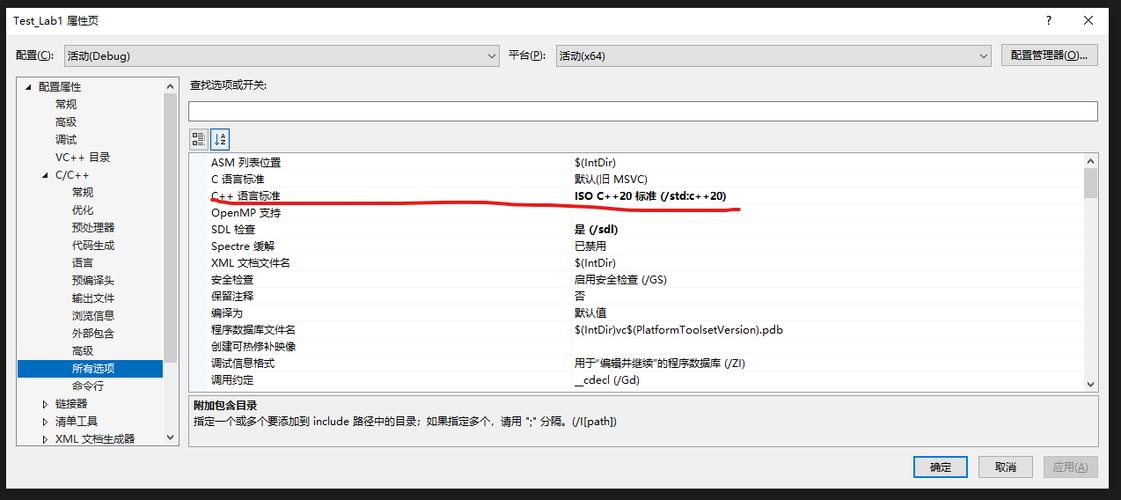
Task: Cancel with the 取消 button
Action: (x=1005, y=467)
